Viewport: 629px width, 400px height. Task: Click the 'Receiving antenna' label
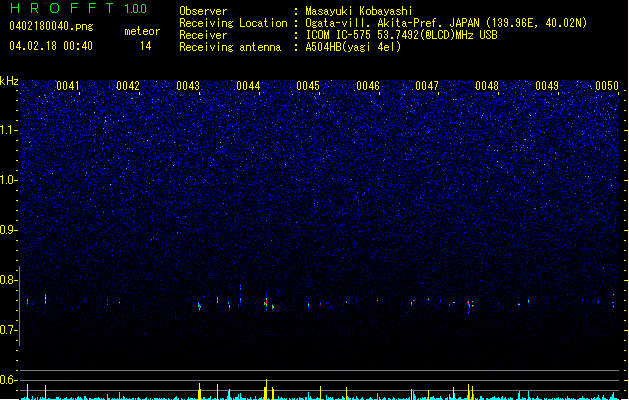click(x=230, y=47)
